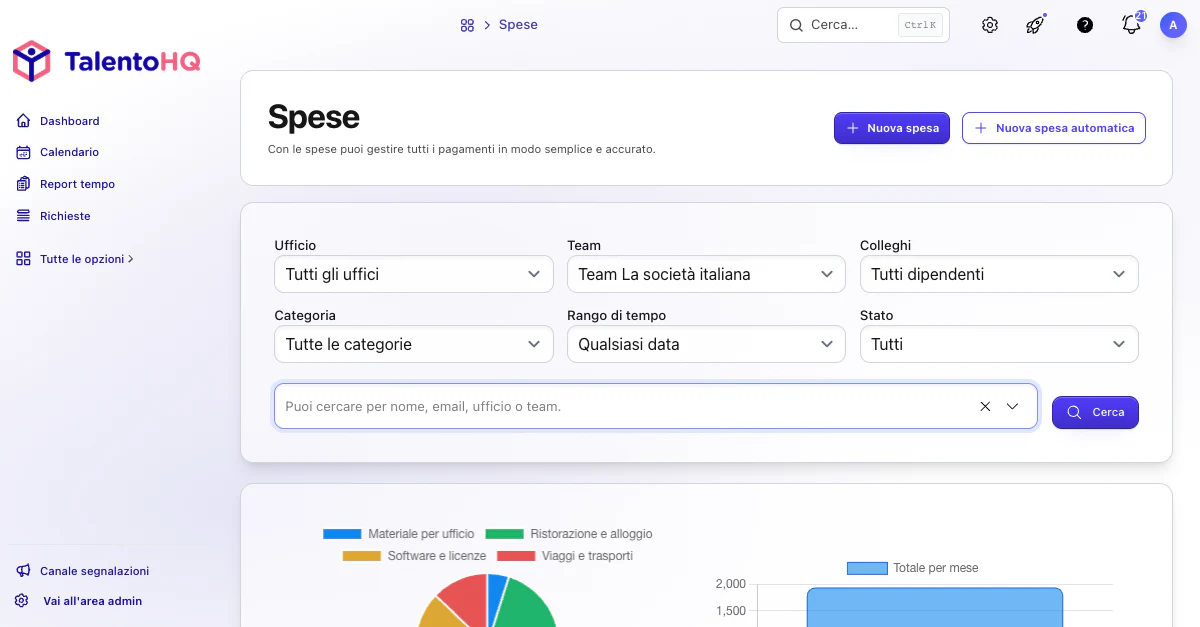Open Vai all'area admin

coord(92,601)
